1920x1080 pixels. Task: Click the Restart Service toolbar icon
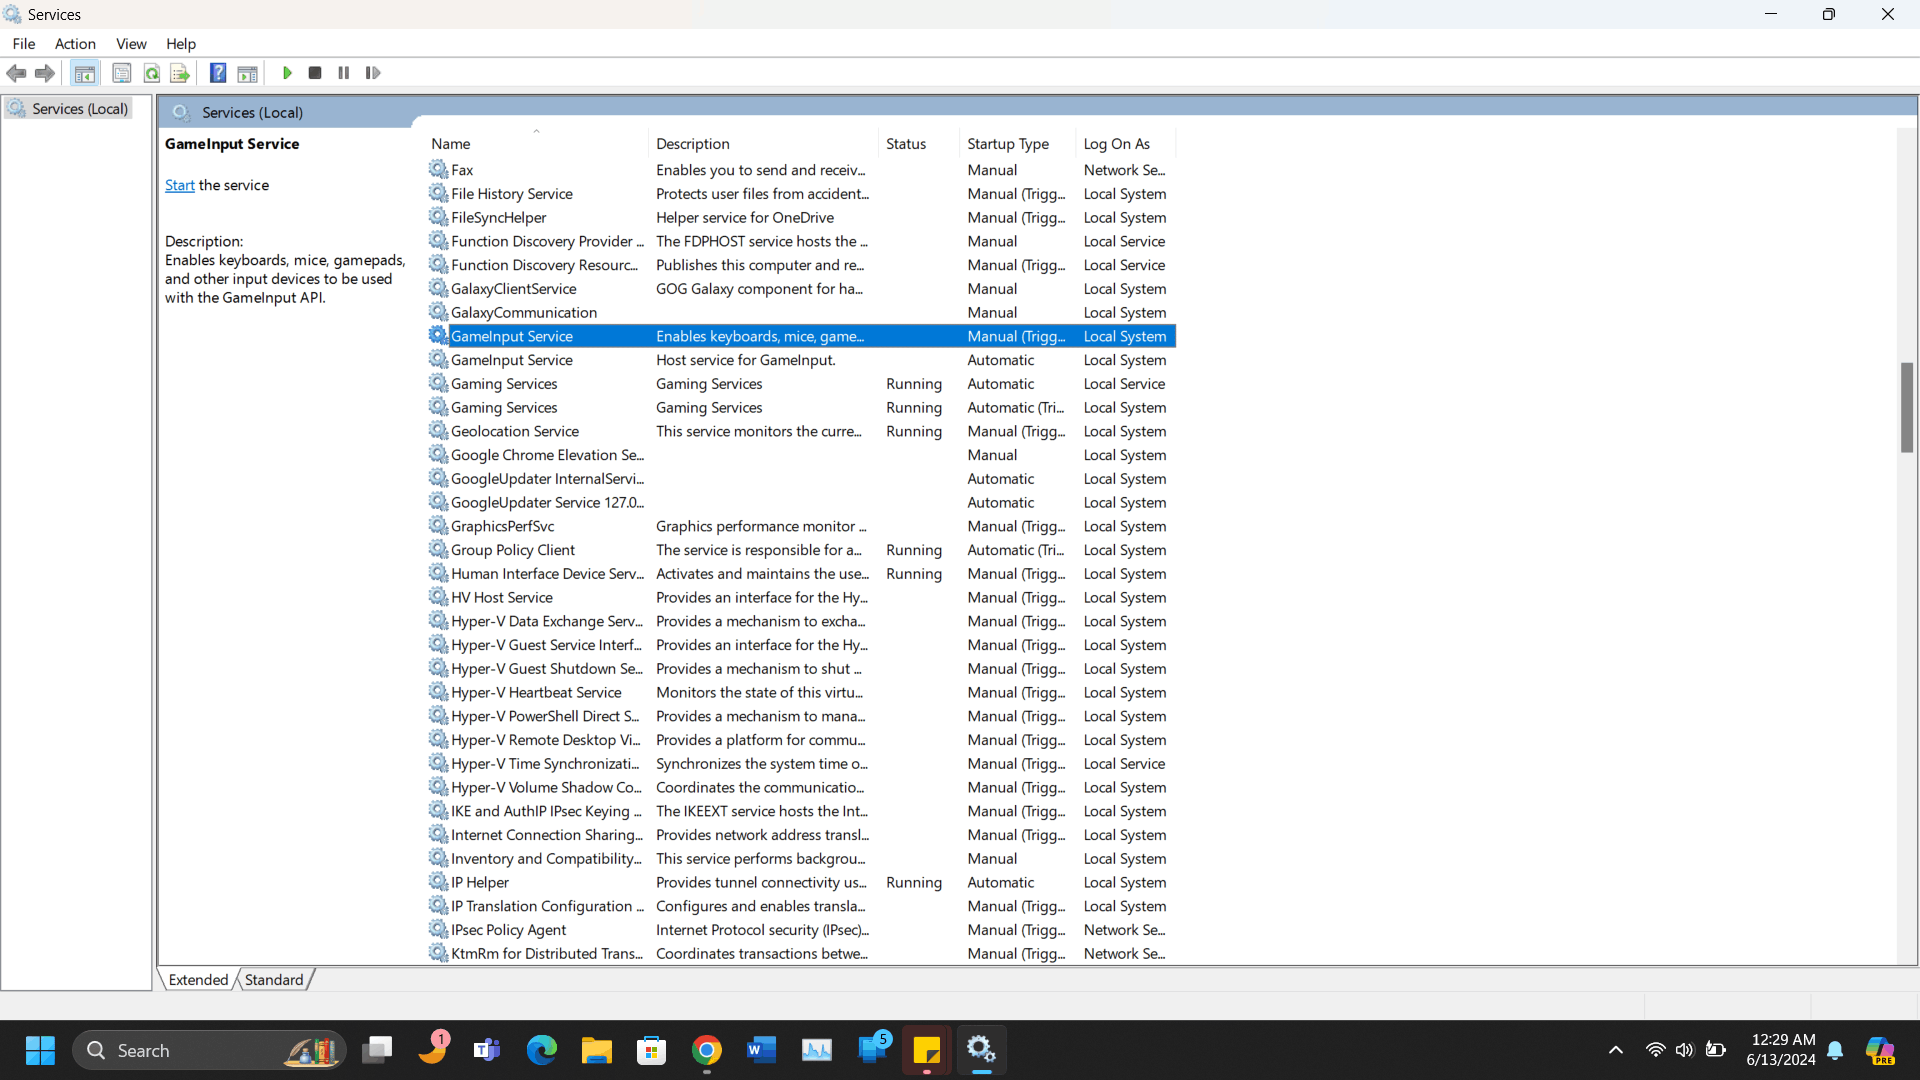373,73
